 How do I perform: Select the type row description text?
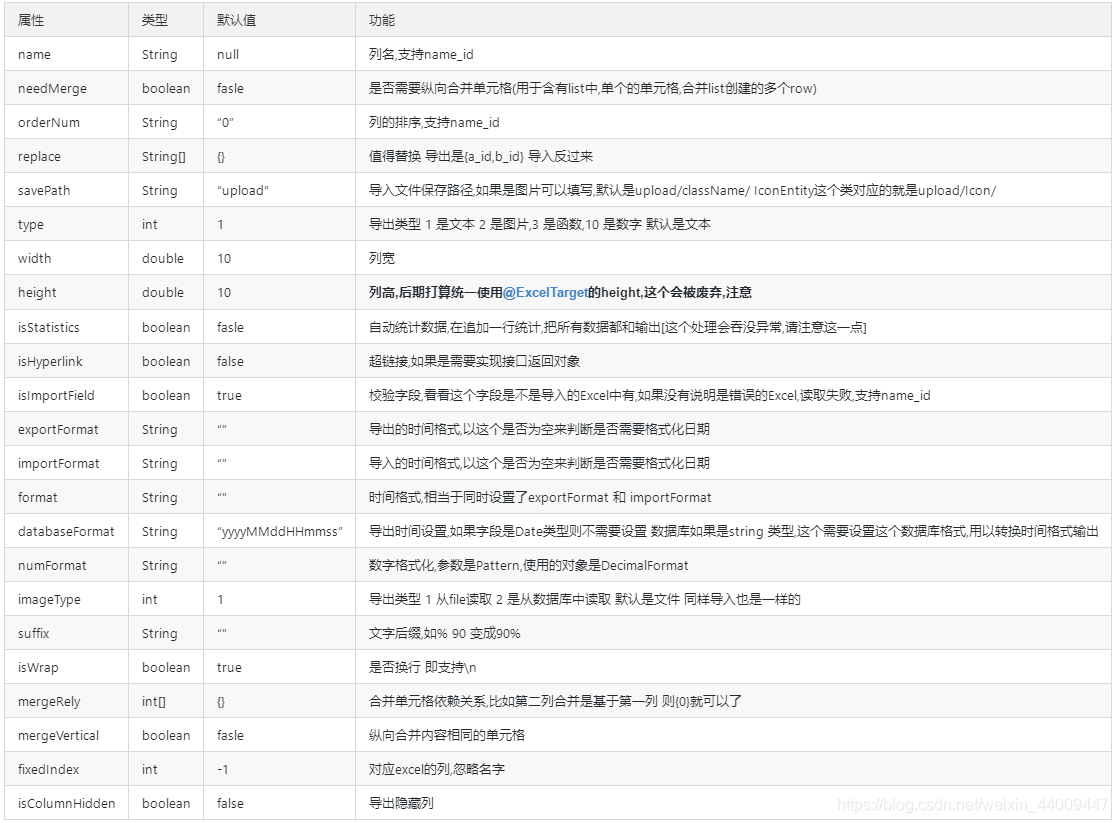500,224
